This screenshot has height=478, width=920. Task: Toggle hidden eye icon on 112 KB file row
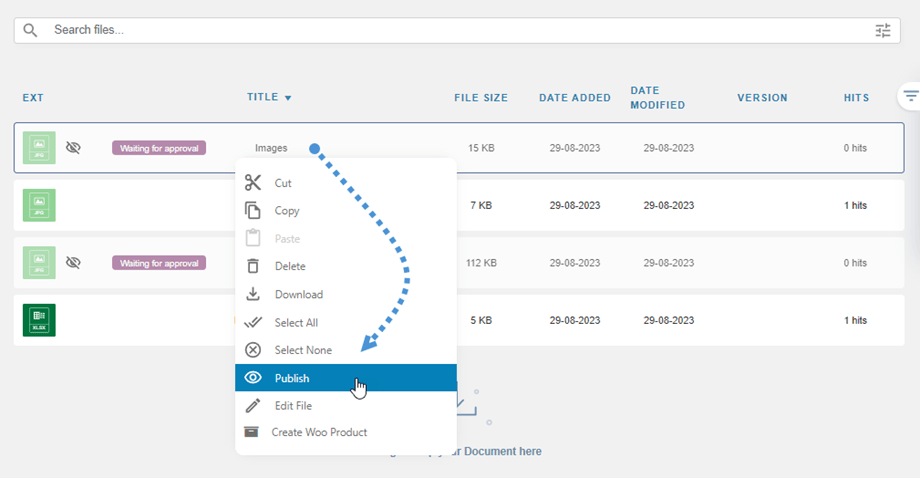point(73,262)
